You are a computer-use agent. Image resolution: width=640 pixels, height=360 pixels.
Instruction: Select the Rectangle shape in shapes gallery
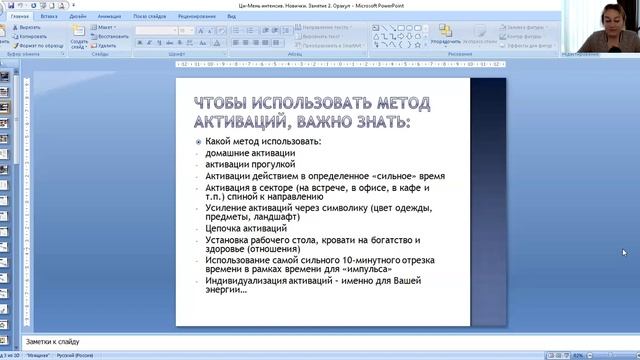tap(401, 28)
